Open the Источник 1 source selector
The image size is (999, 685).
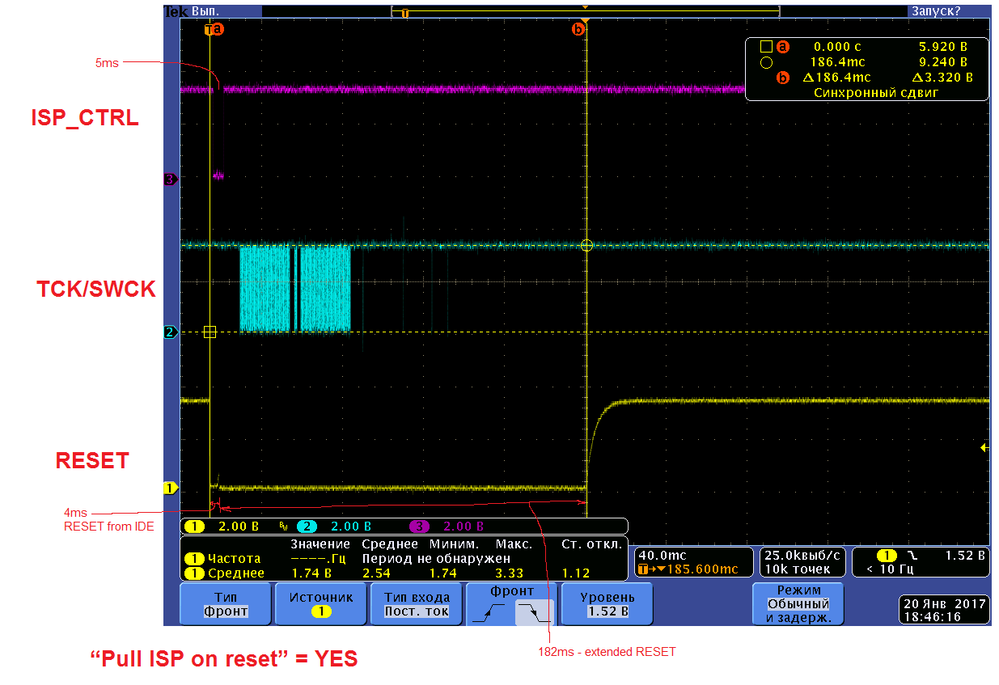320,602
